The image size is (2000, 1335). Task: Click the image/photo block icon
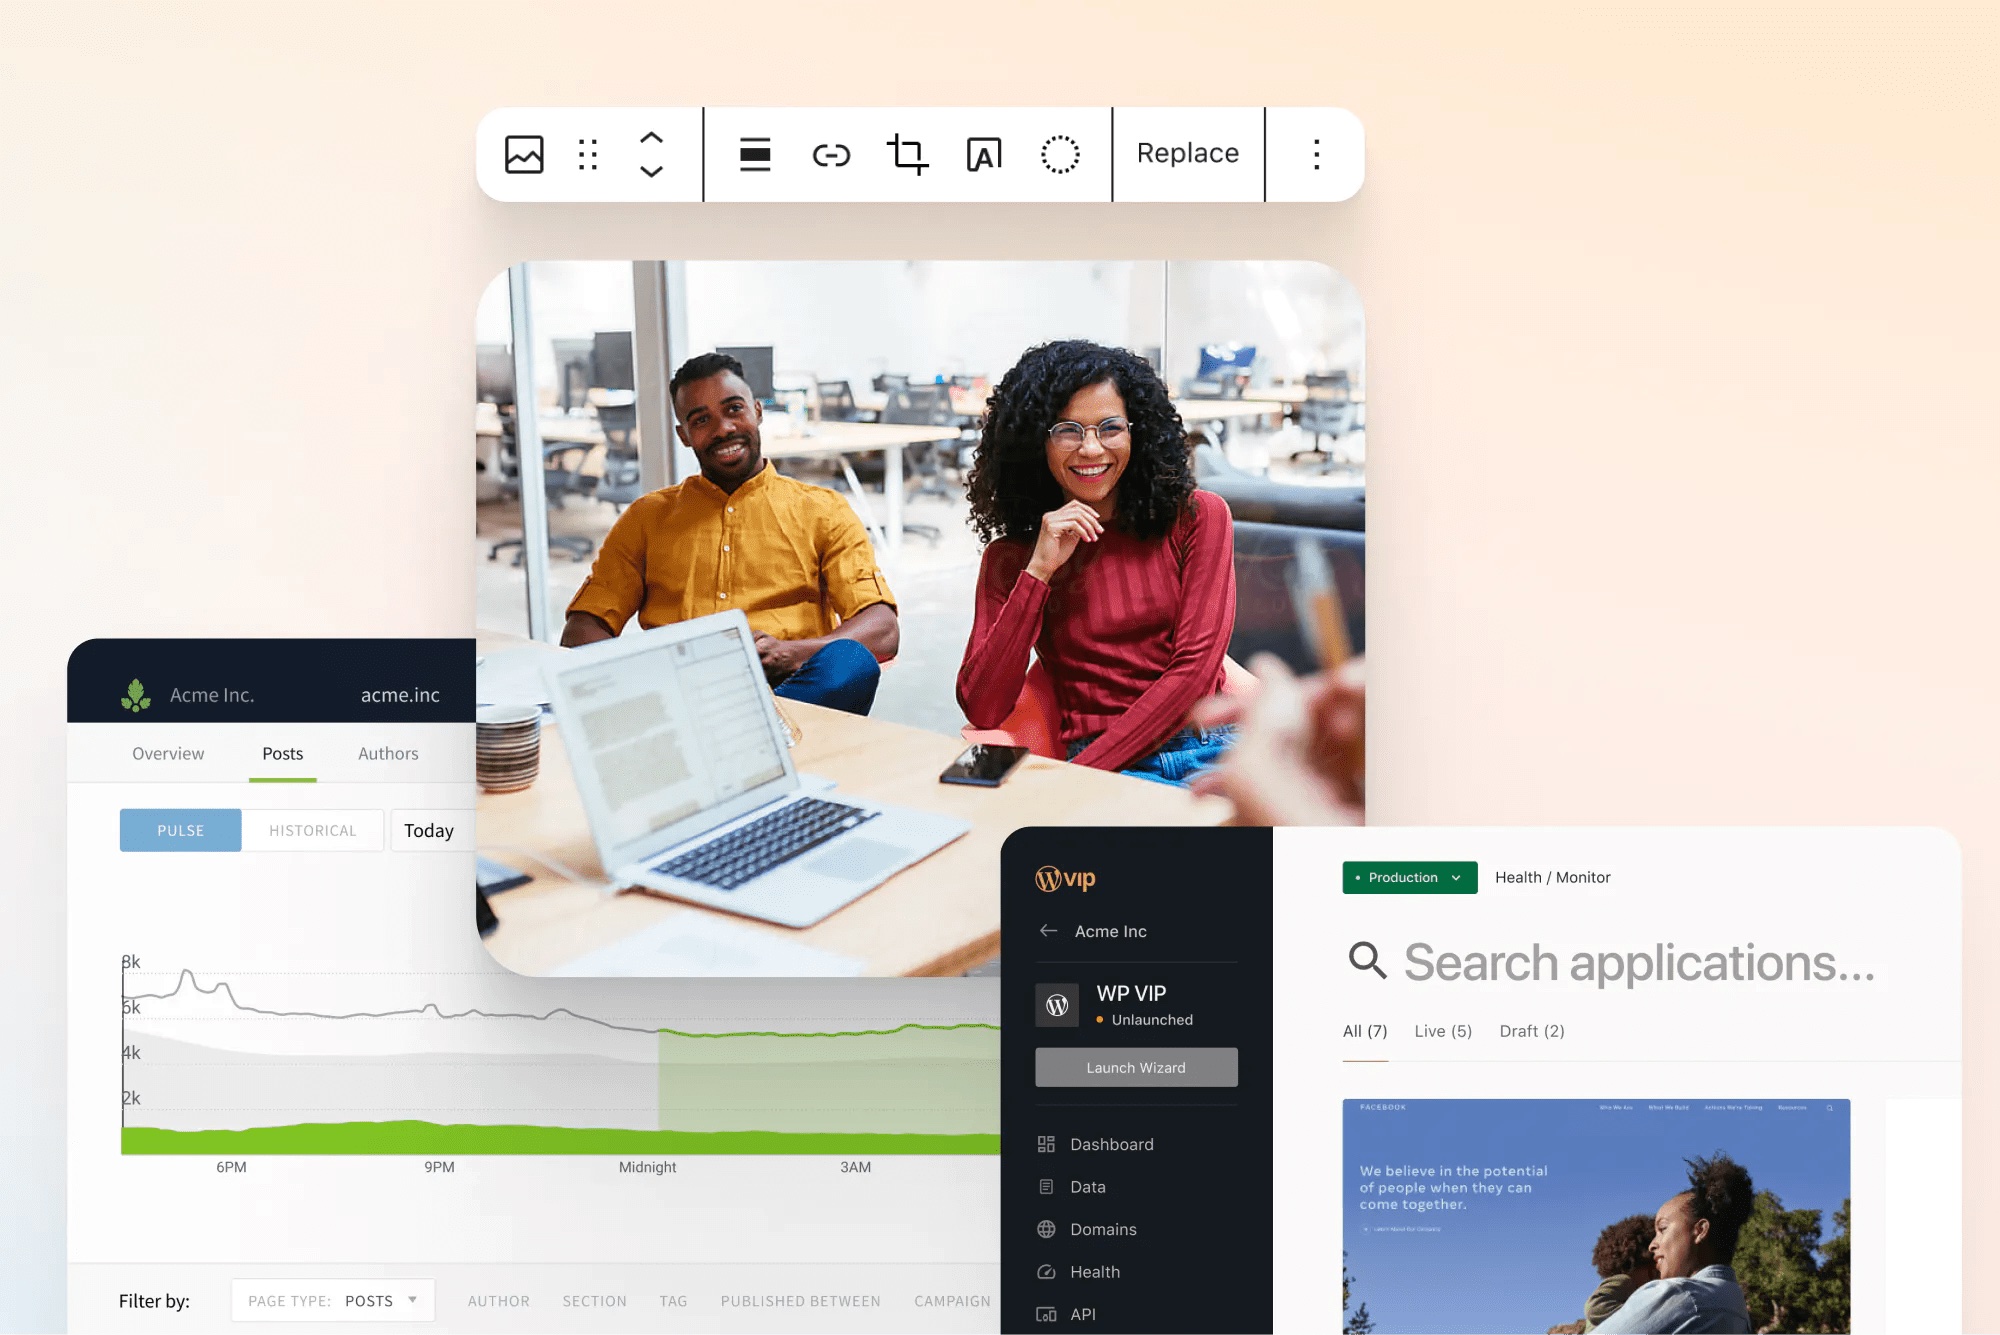pos(523,152)
